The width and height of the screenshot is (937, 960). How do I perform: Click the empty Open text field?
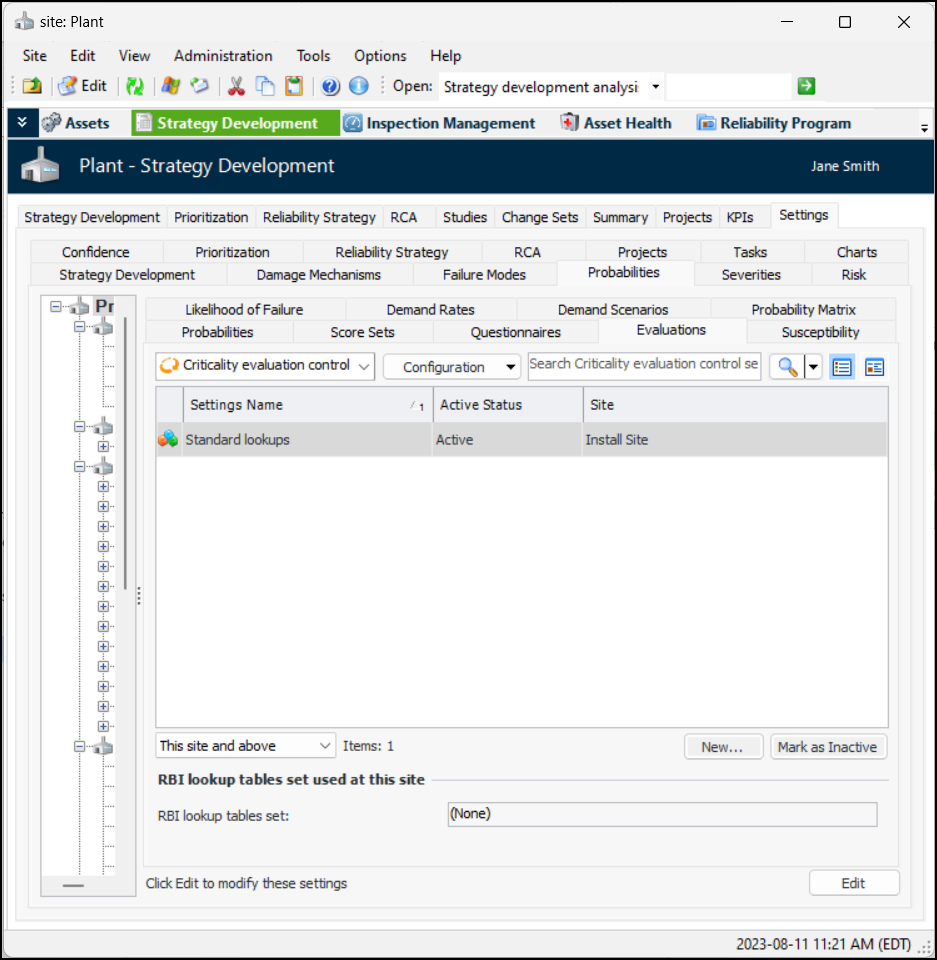(728, 87)
